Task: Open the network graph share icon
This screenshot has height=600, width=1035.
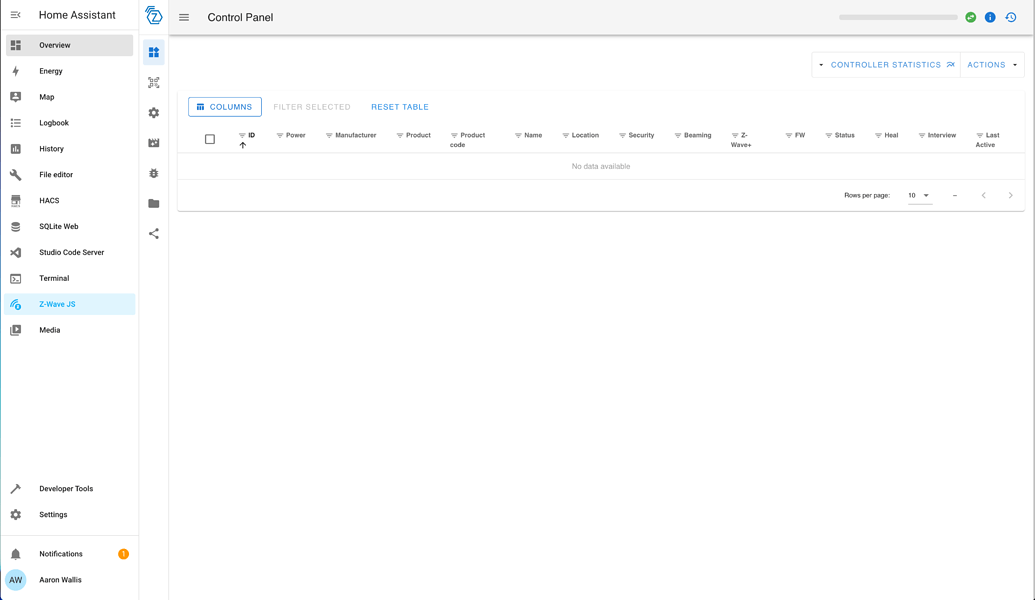Action: 153,233
